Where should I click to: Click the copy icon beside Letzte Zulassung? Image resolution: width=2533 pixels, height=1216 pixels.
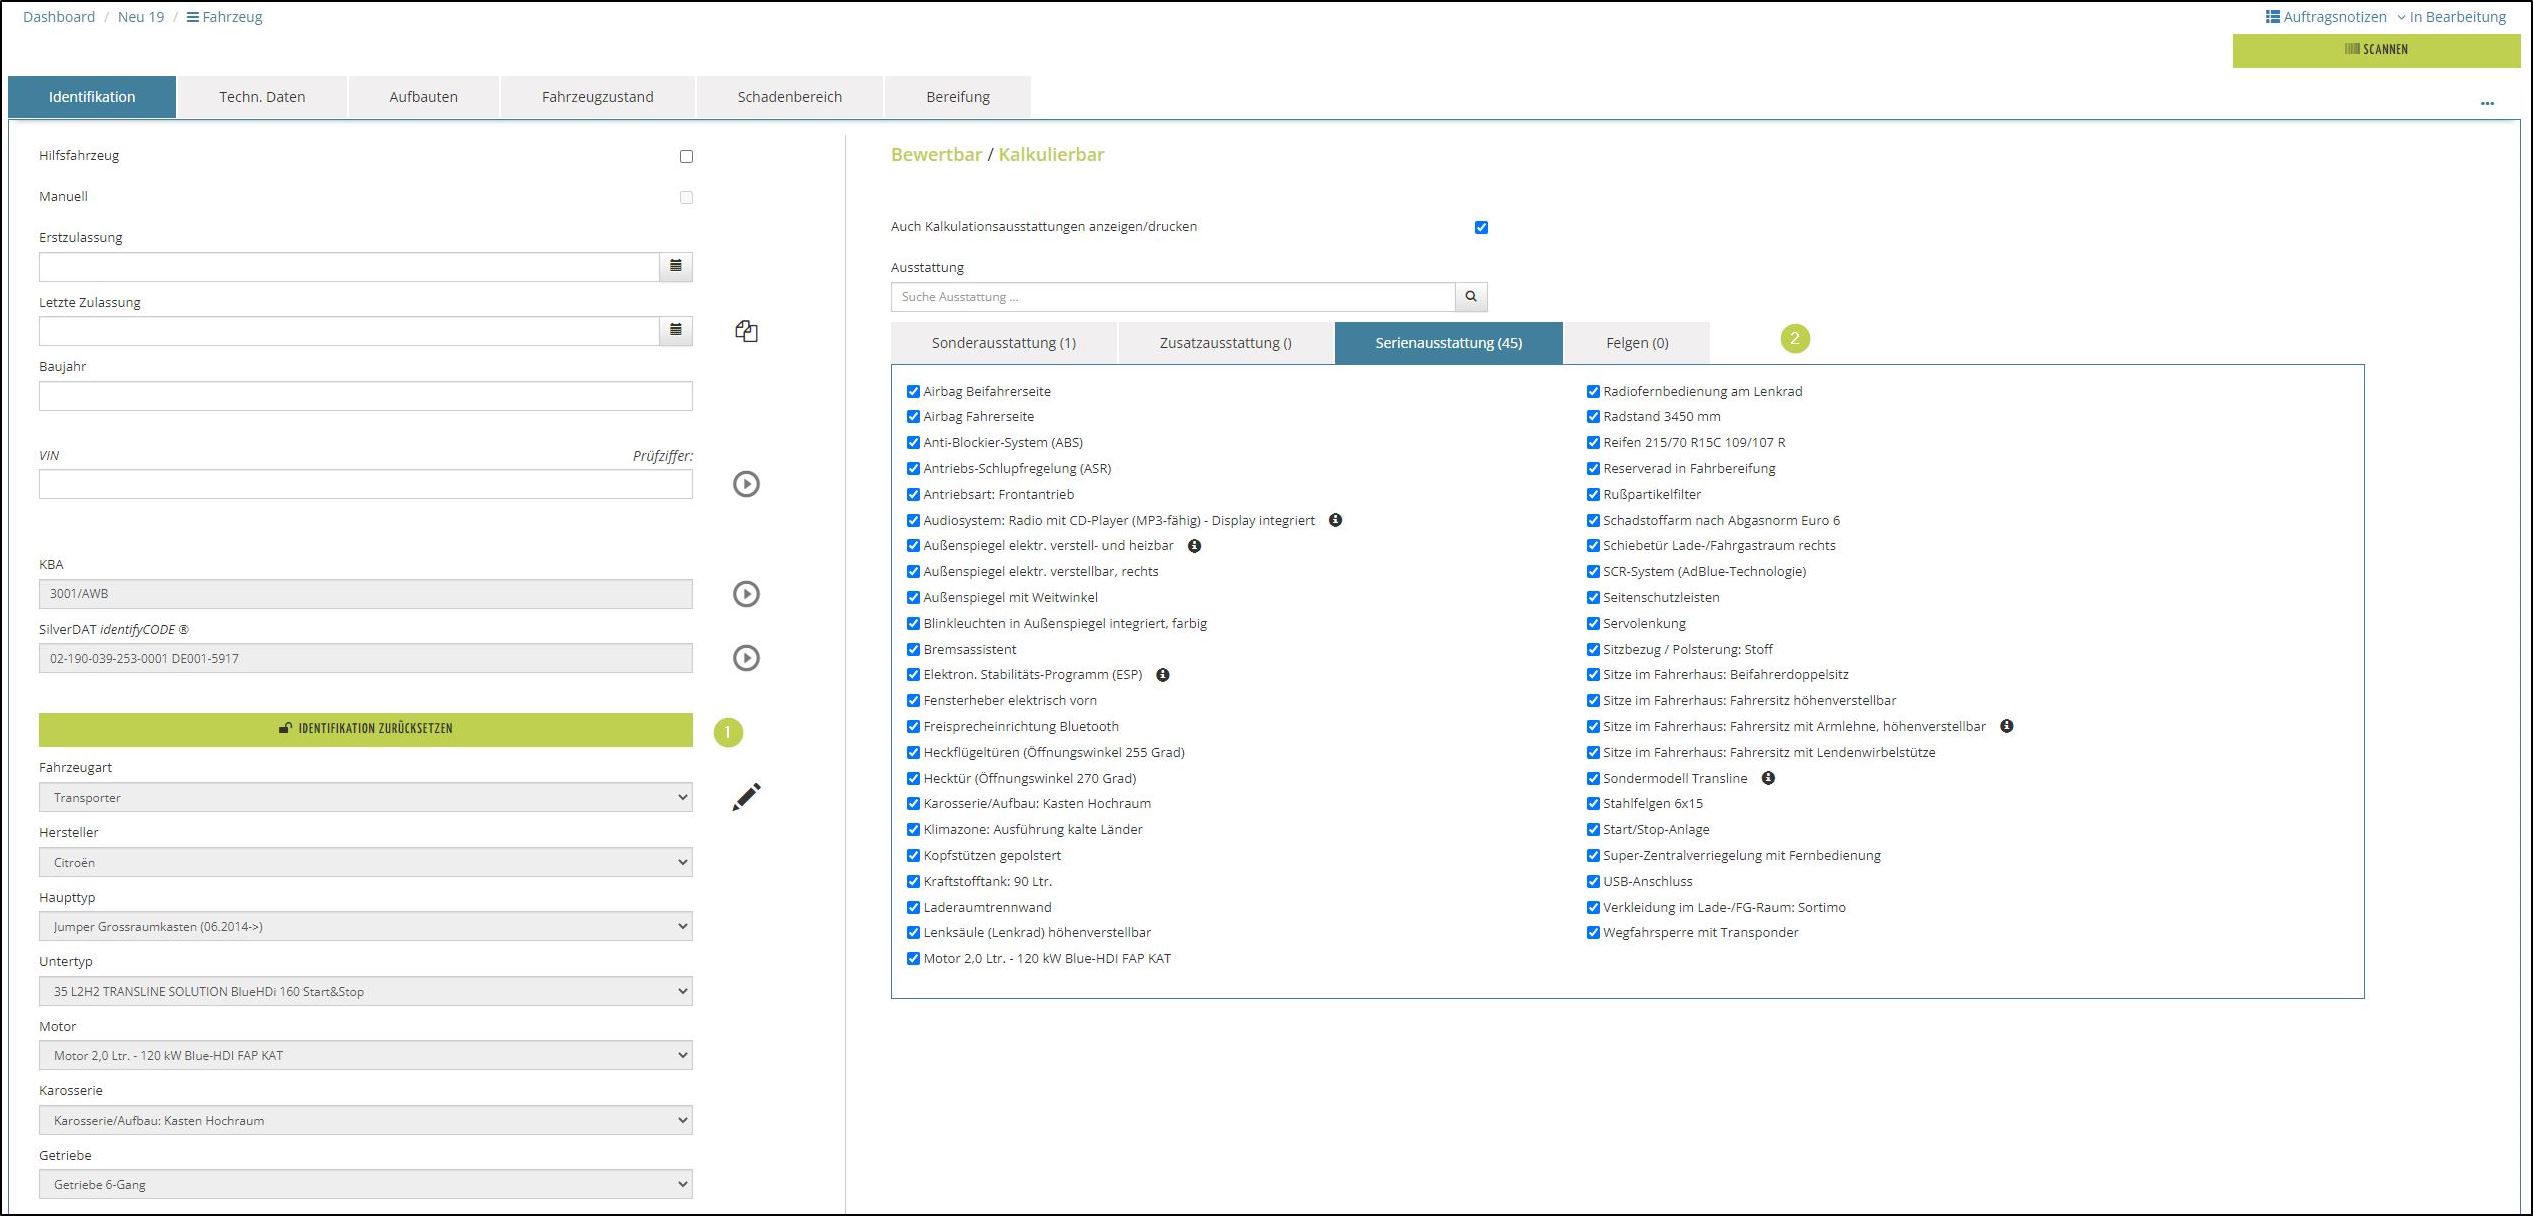[x=746, y=331]
